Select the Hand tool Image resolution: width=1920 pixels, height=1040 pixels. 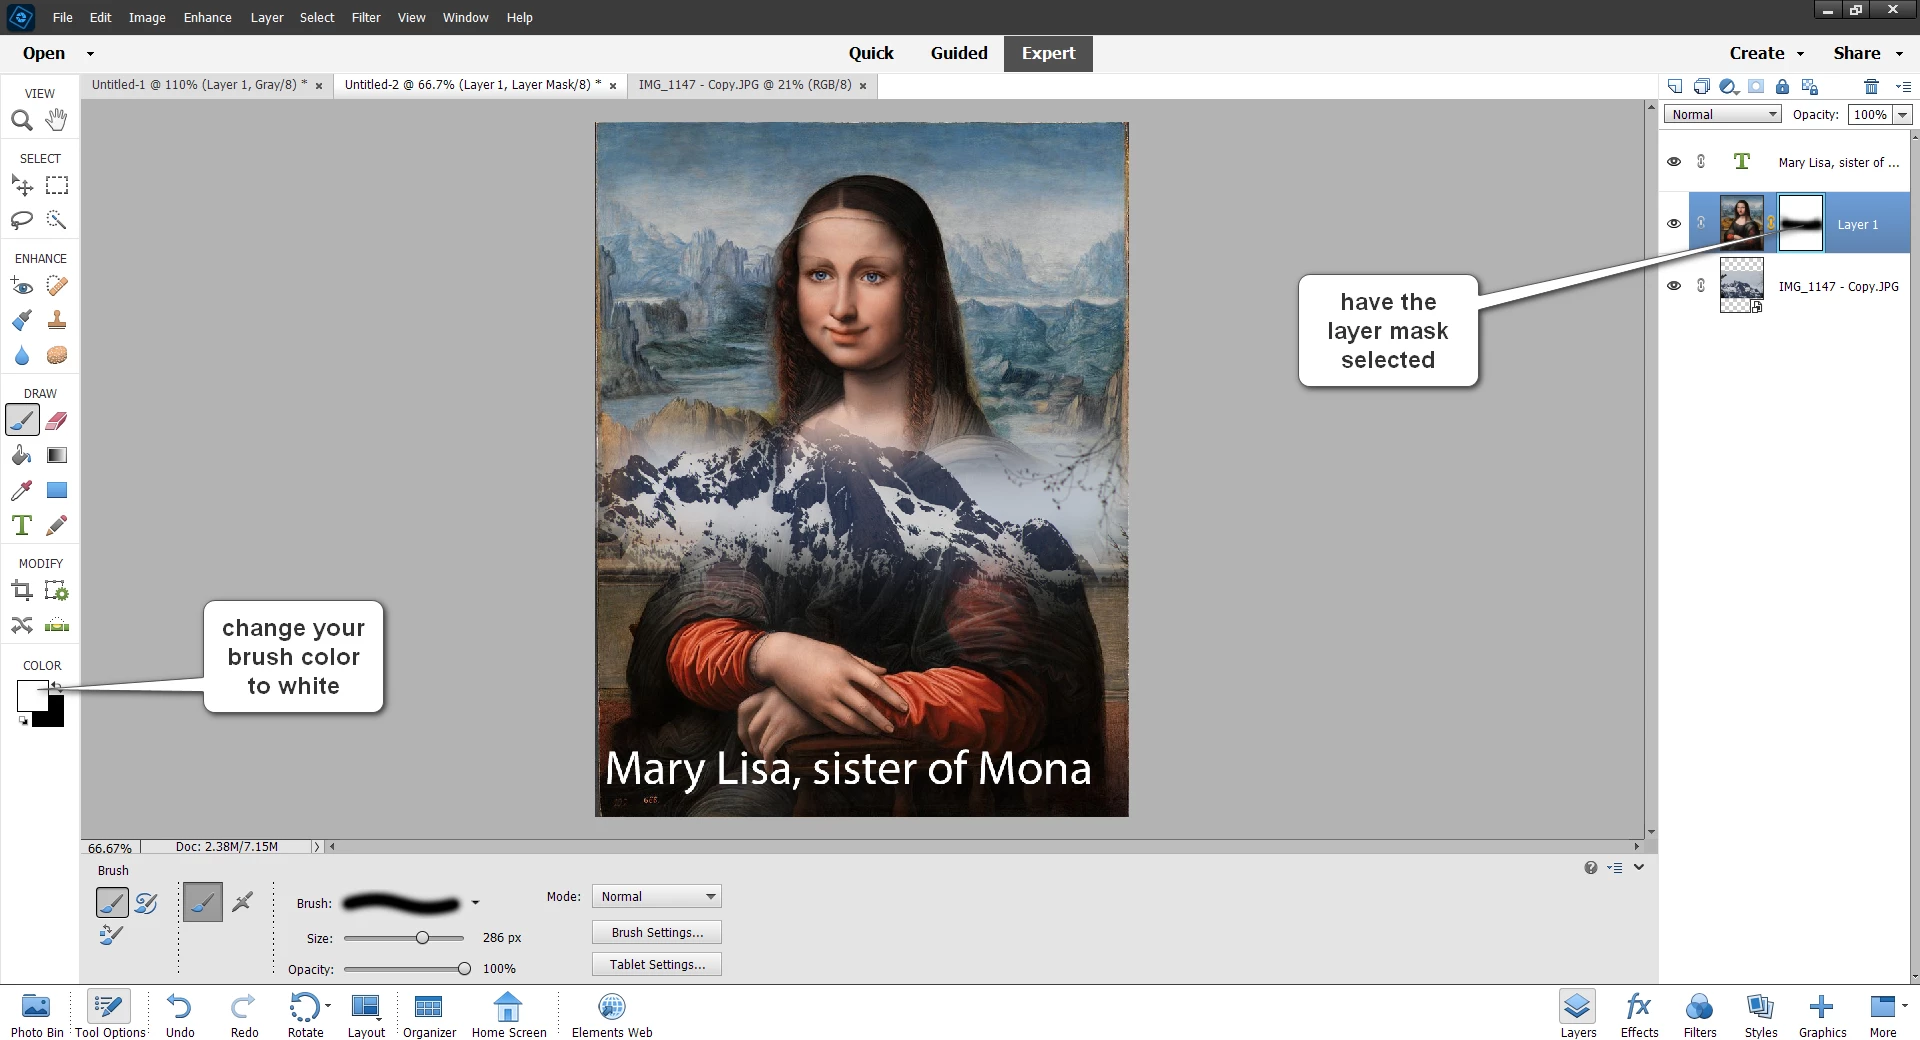[x=57, y=120]
